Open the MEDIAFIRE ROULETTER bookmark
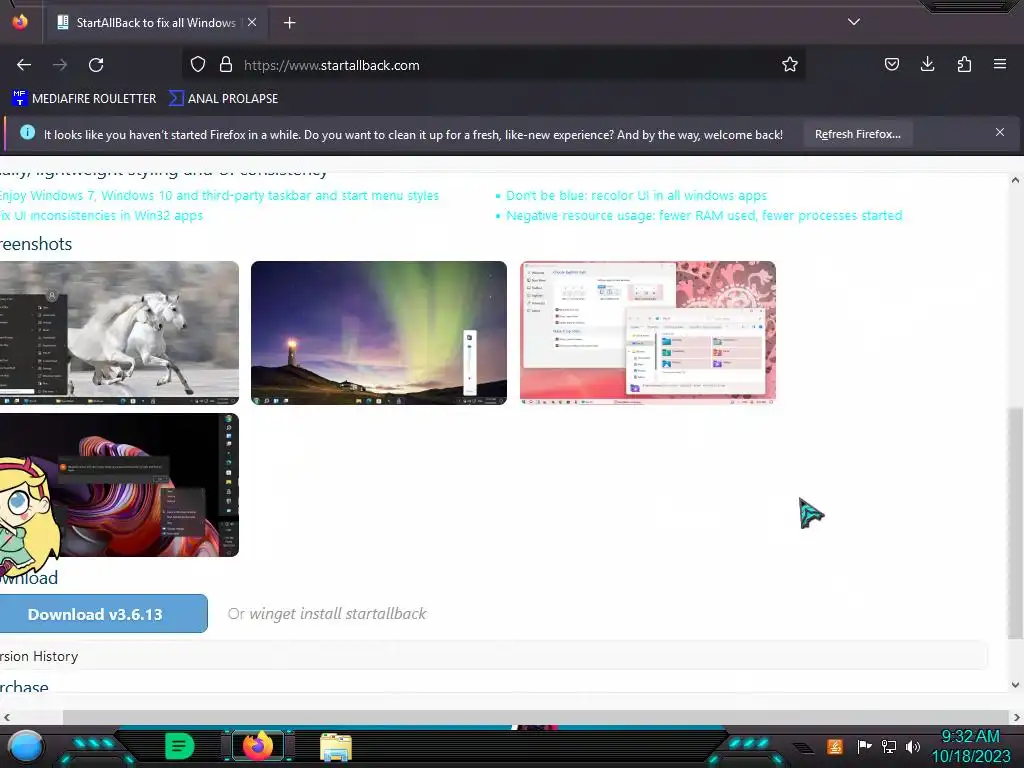 (x=84, y=99)
